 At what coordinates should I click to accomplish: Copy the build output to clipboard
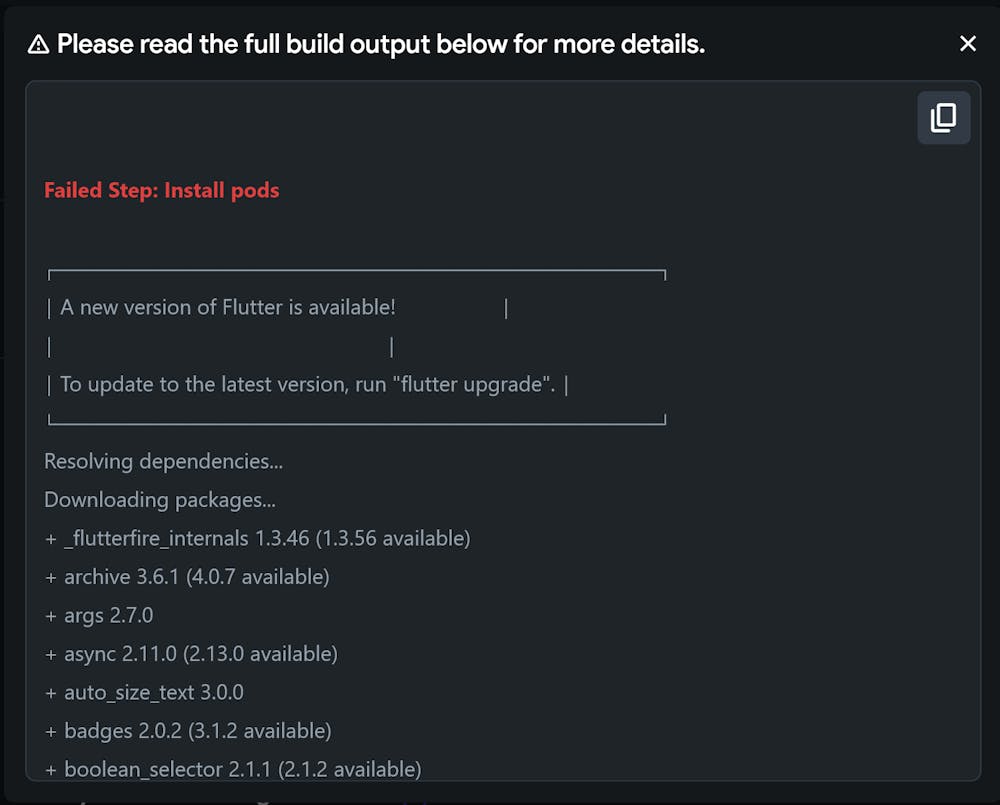click(x=943, y=118)
